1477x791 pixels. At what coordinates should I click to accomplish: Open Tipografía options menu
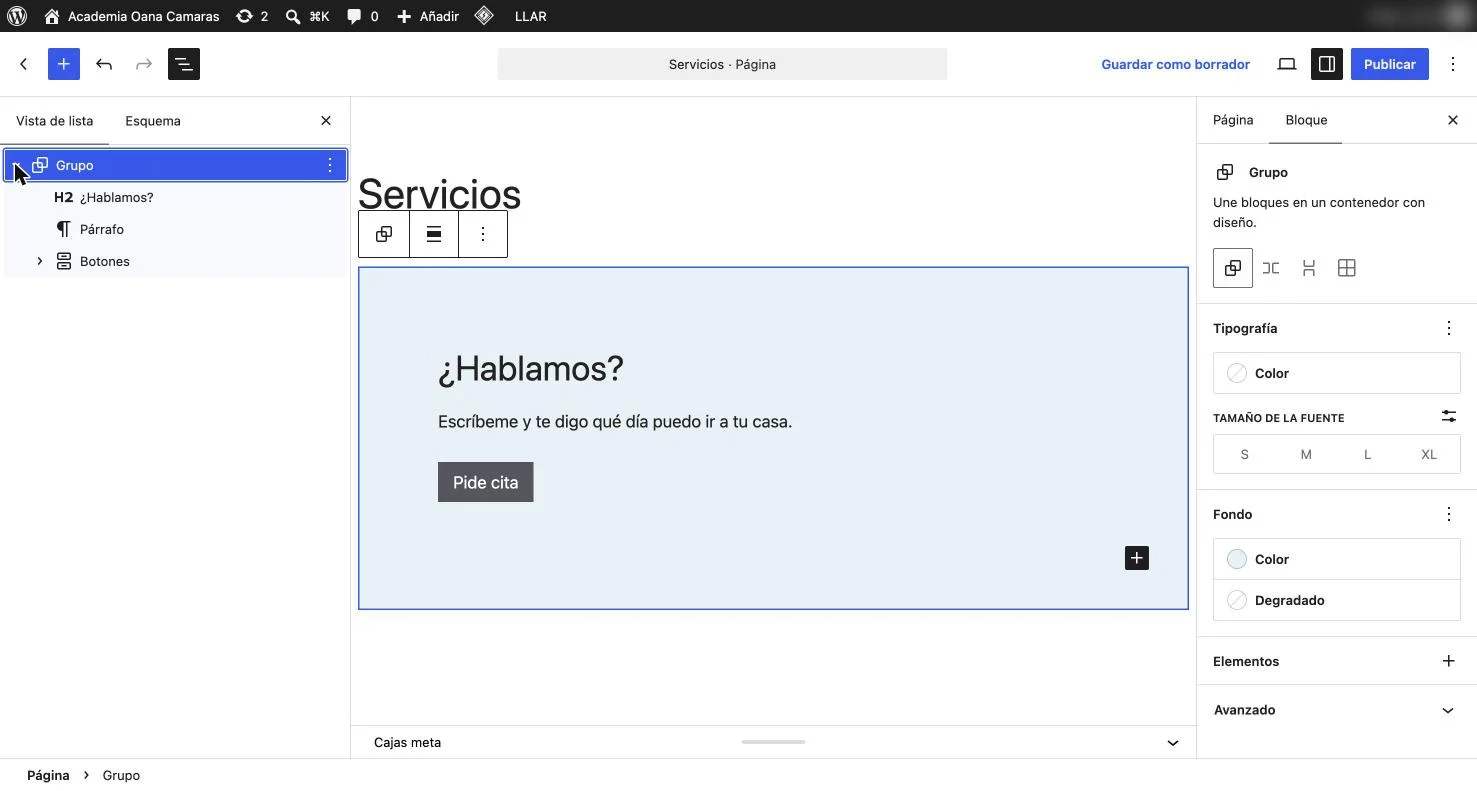1449,328
